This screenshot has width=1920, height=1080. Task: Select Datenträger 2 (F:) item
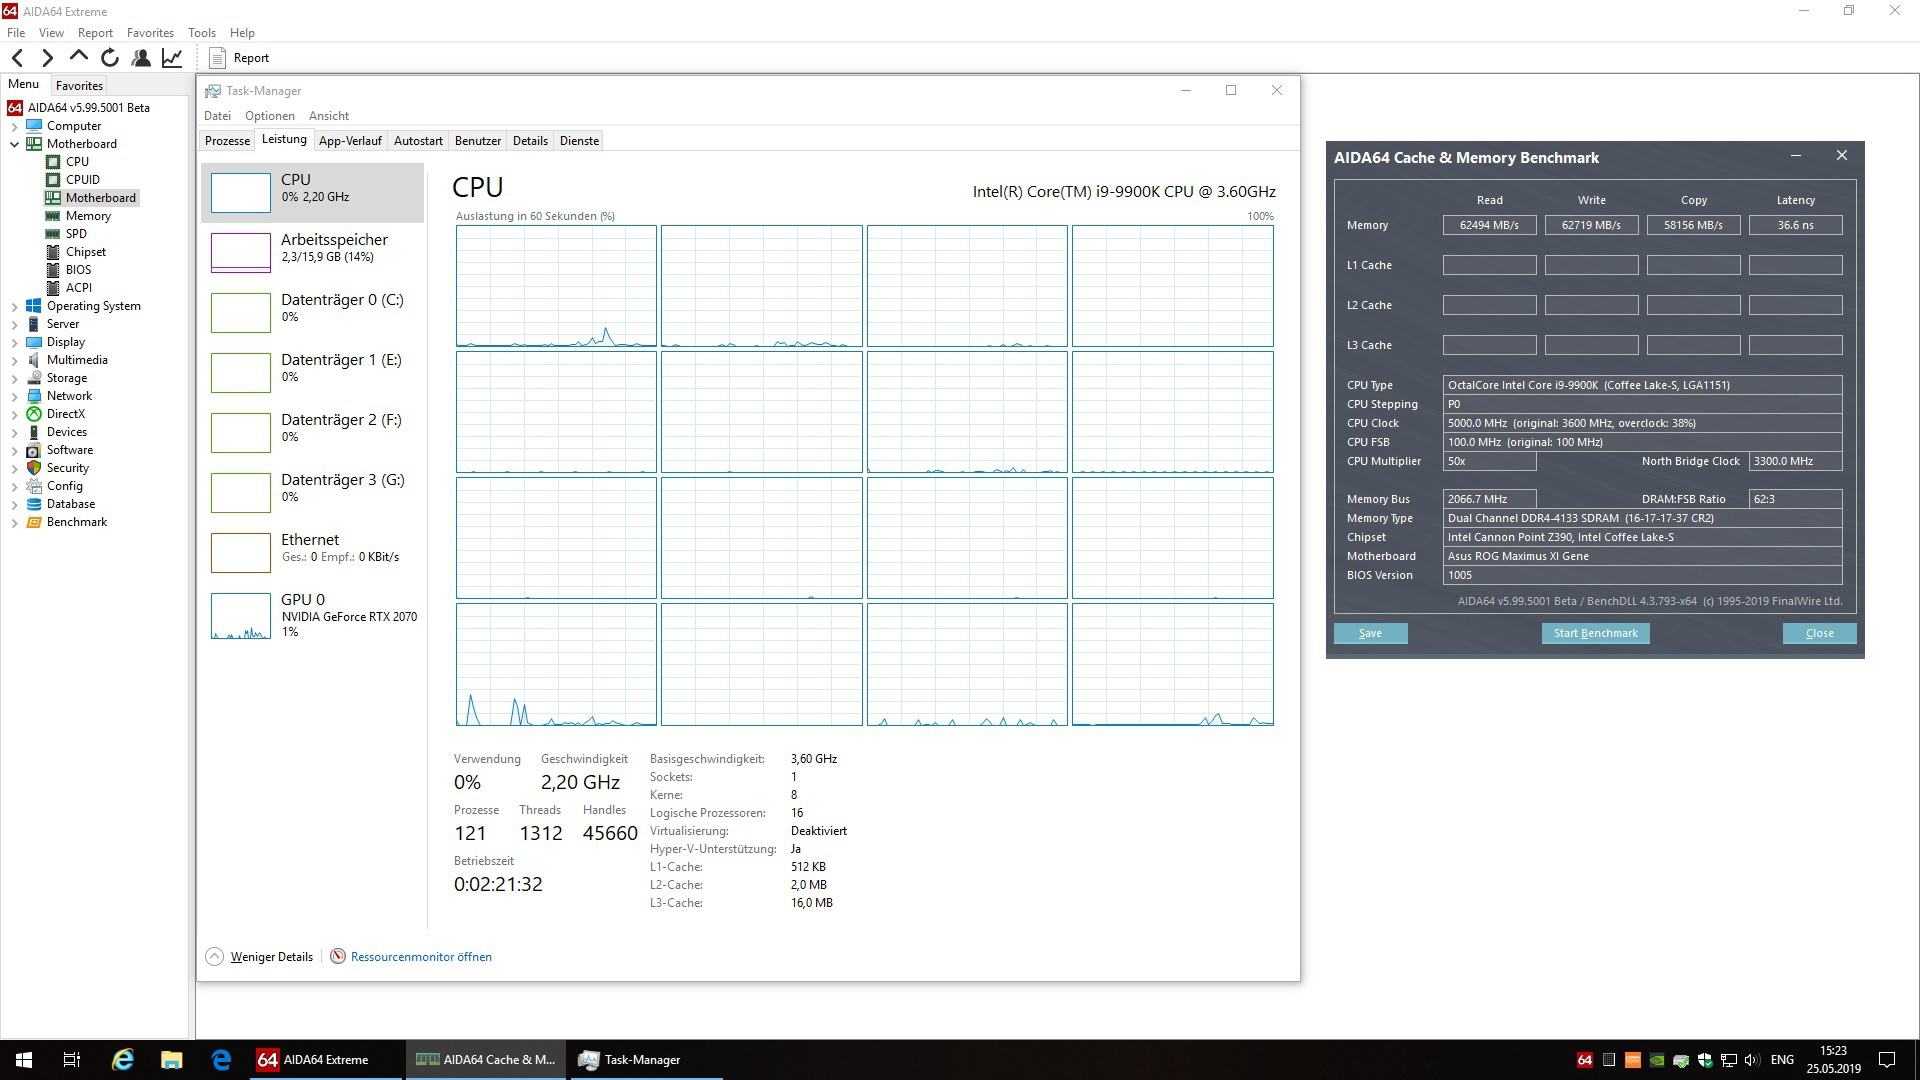tap(313, 432)
